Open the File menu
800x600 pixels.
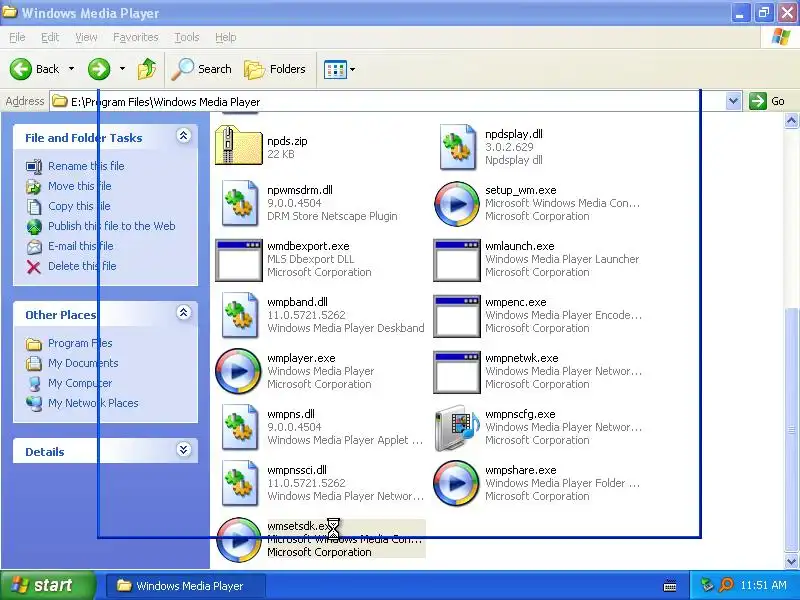click(17, 37)
